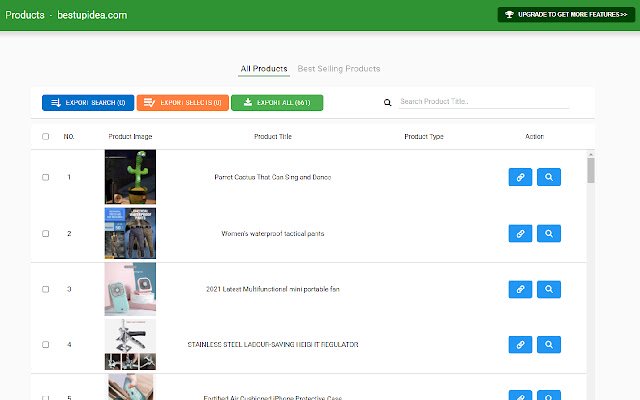Open link for Women's waterproof tactical pants
Screen dimensions: 640x400
tap(520, 233)
